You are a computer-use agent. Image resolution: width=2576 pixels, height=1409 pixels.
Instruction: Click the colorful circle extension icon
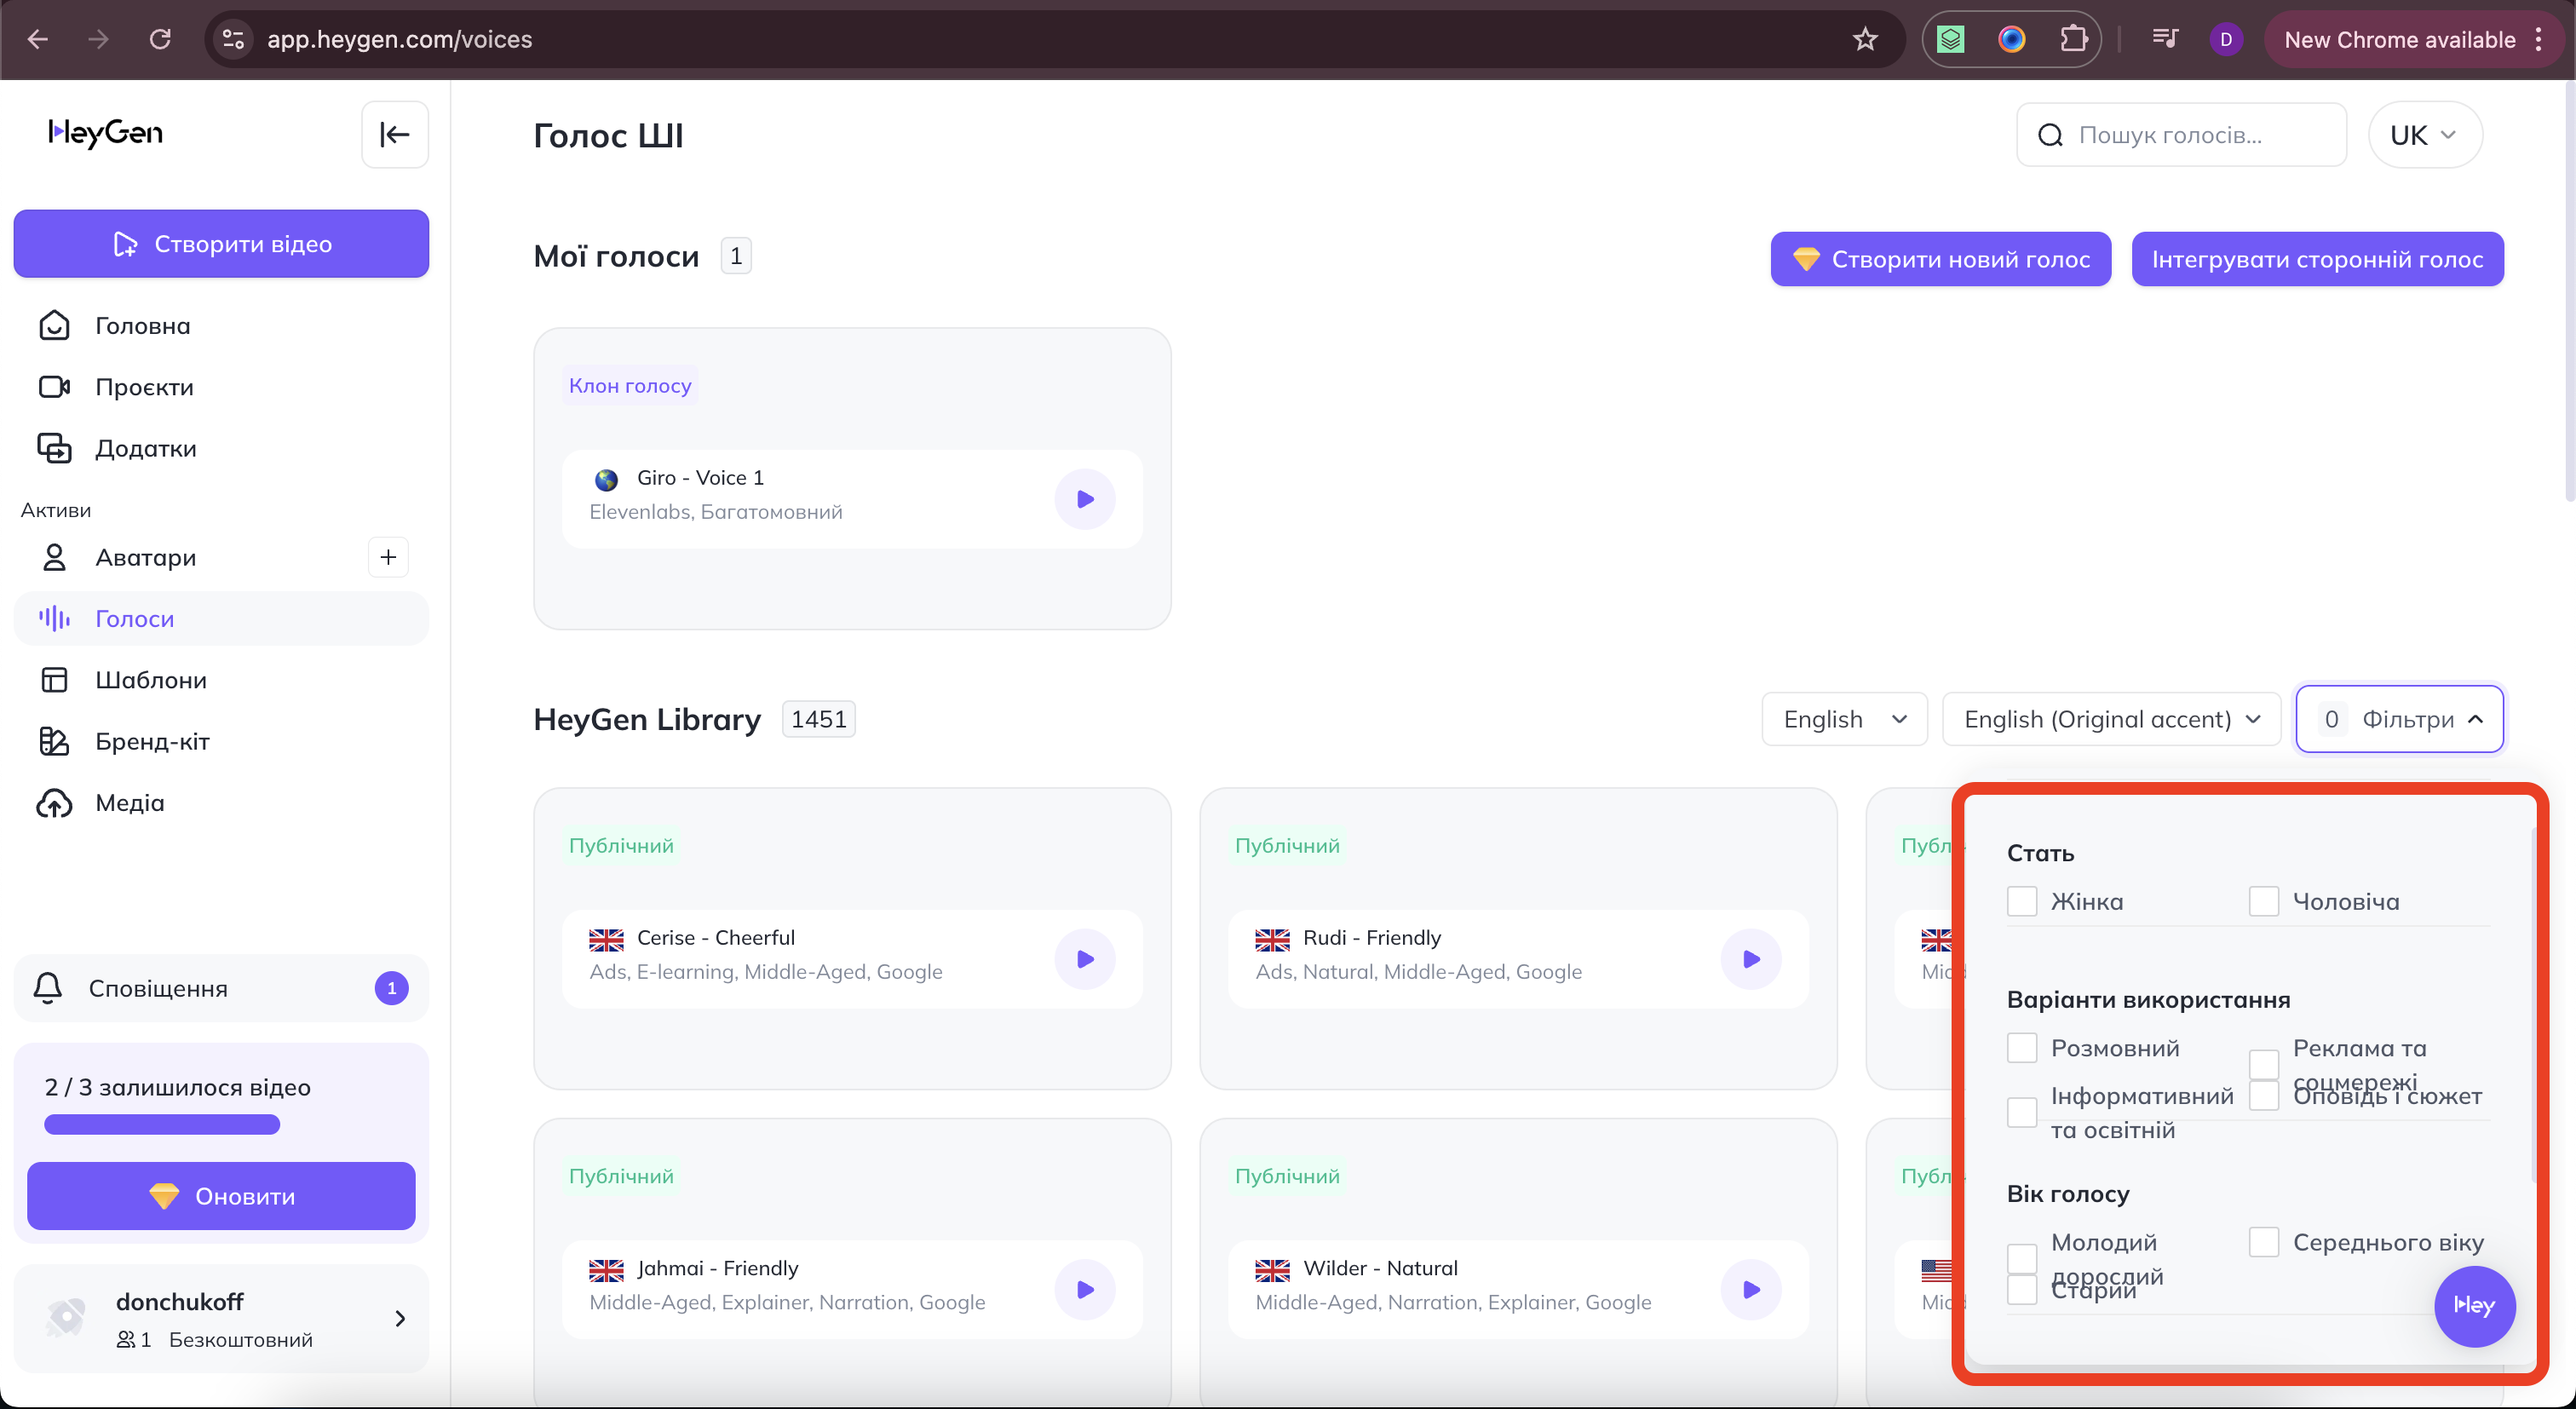point(2012,39)
